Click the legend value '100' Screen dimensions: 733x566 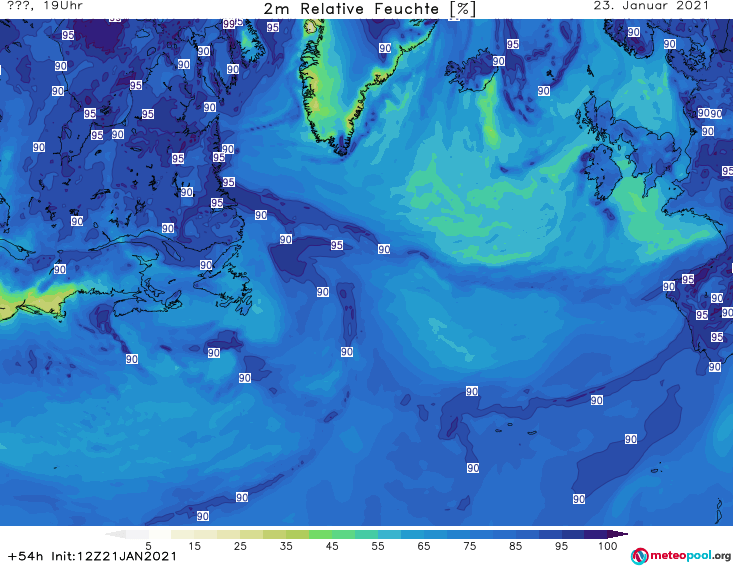608,546
